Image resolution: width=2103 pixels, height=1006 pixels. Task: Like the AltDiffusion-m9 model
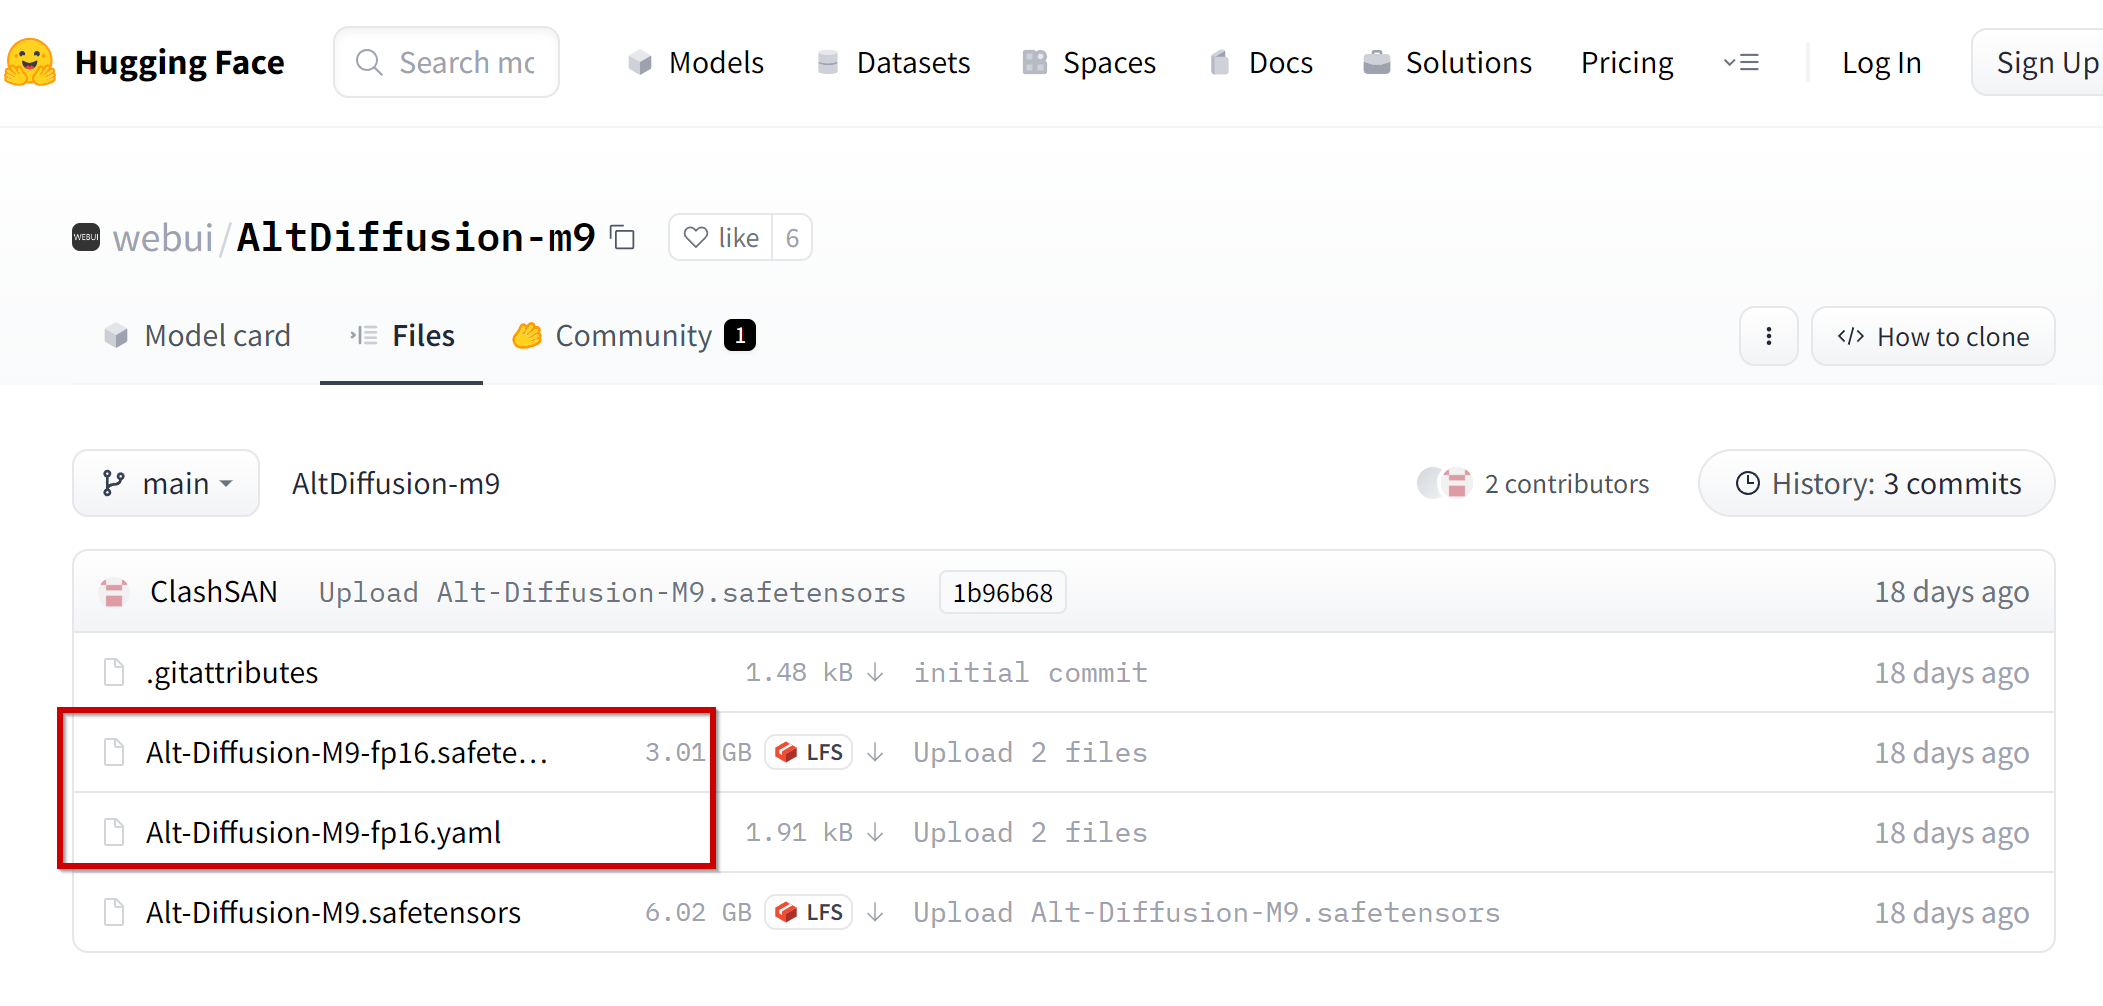click(x=721, y=237)
